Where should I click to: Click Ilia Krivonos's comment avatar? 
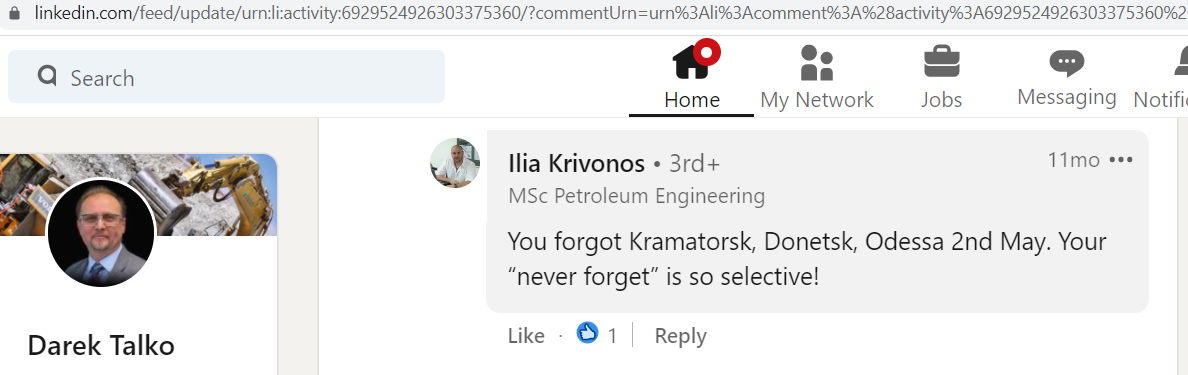pyautogui.click(x=455, y=162)
